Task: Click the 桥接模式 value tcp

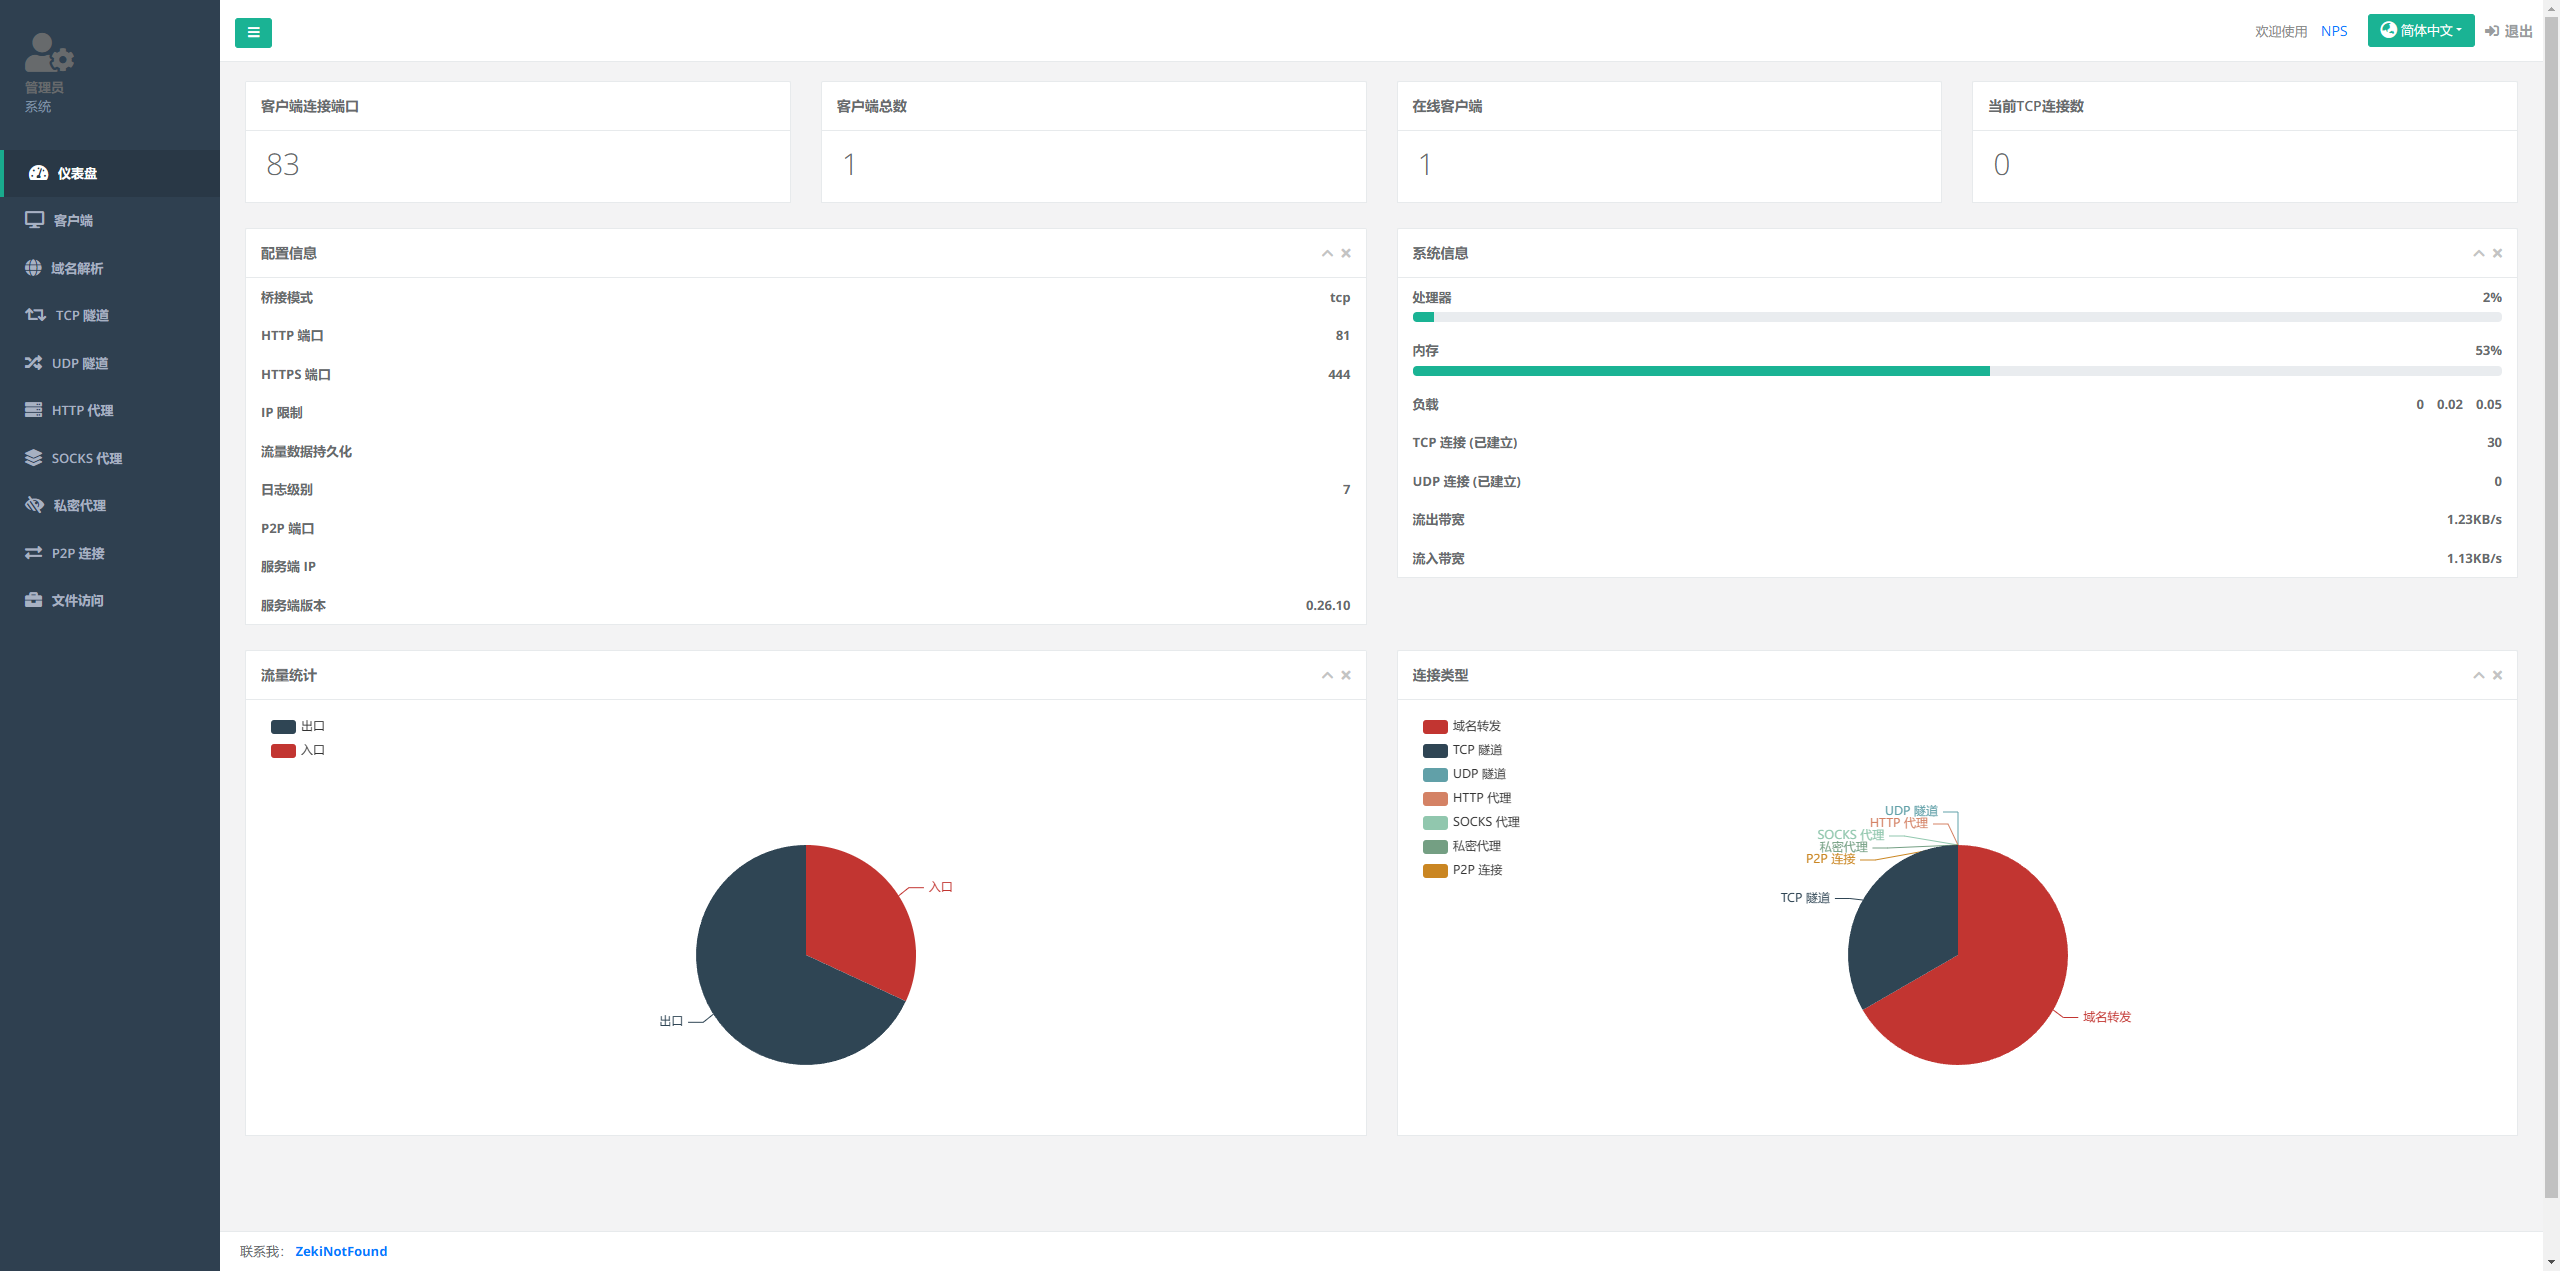Action: [1340, 297]
